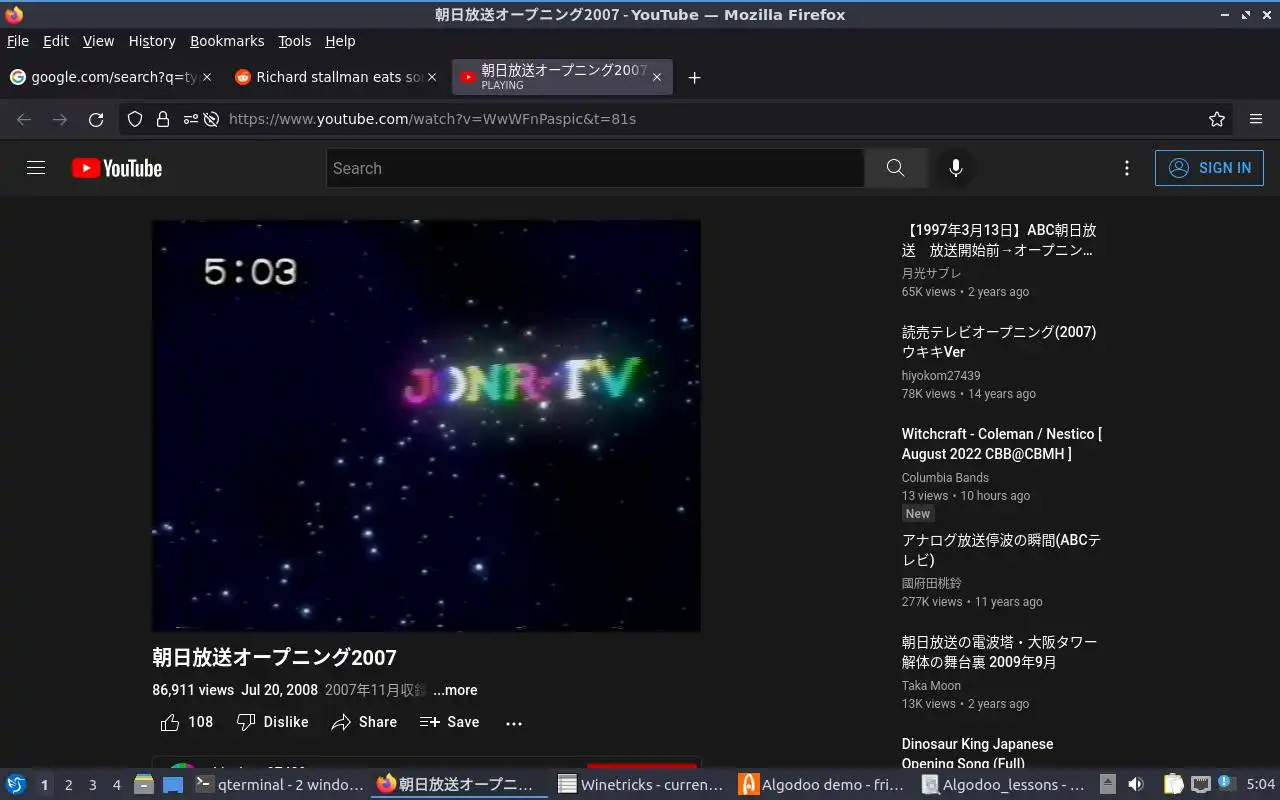1280x800 pixels.
Task: Open tracking protection shield in URL bar
Action: tap(135, 119)
